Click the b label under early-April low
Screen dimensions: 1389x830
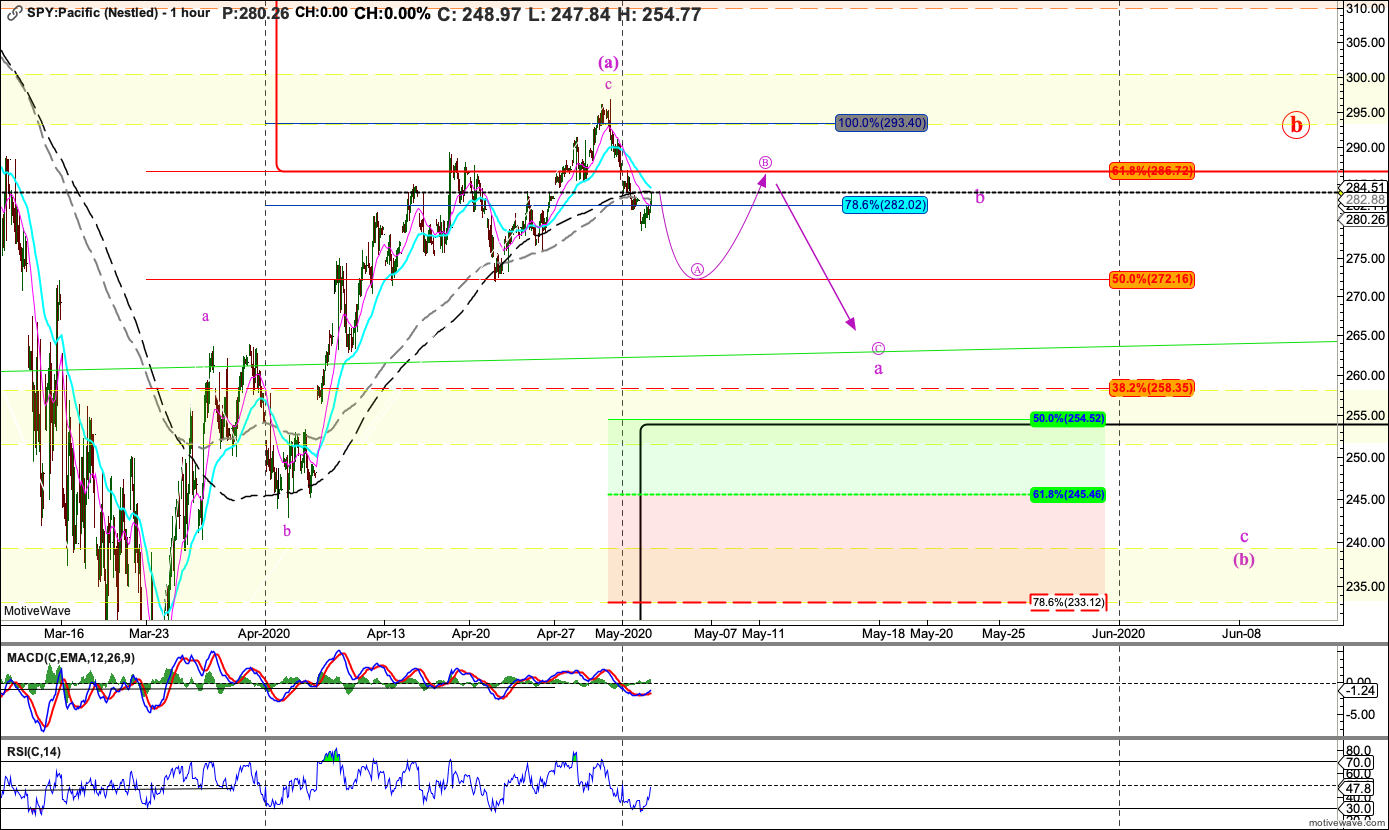click(x=287, y=531)
